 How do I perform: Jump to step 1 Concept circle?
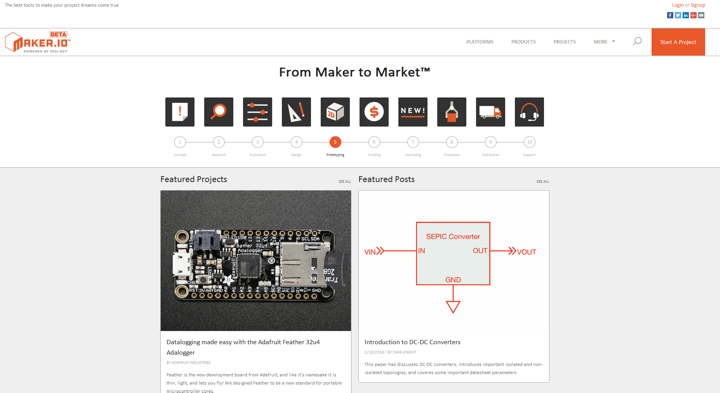(x=180, y=142)
